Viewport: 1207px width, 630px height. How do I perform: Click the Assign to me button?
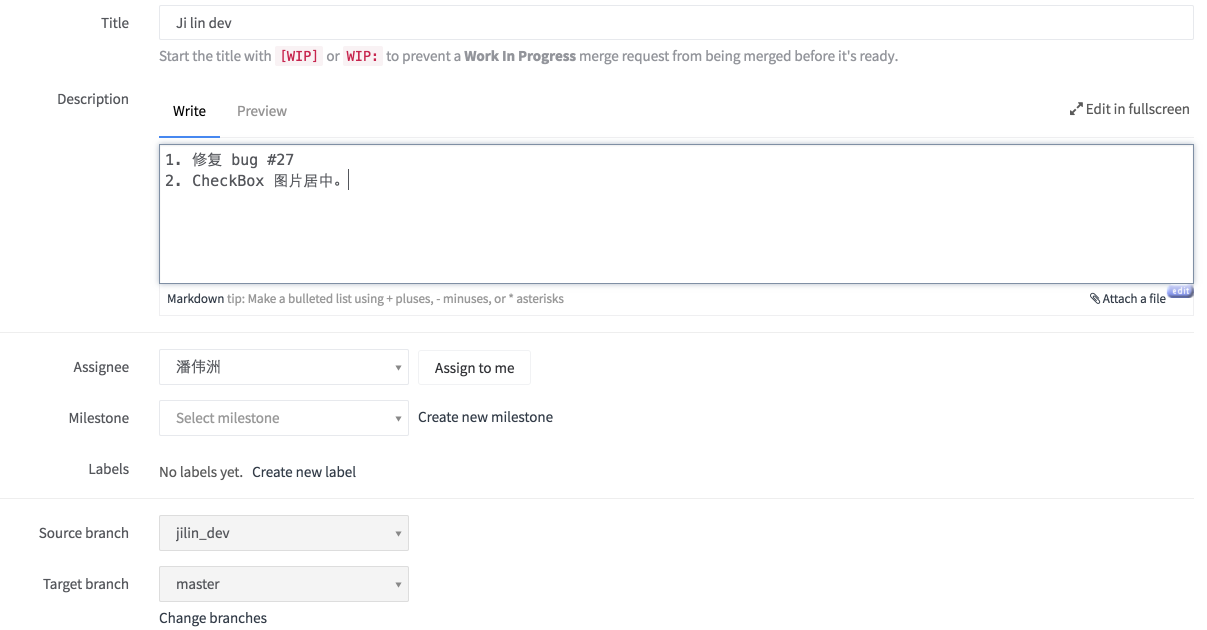(x=474, y=368)
